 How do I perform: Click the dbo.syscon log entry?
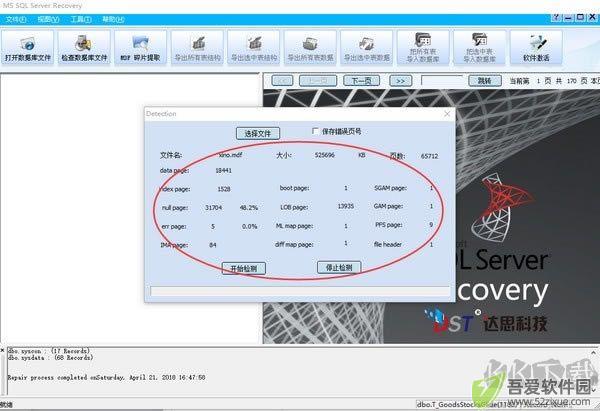pos(49,351)
